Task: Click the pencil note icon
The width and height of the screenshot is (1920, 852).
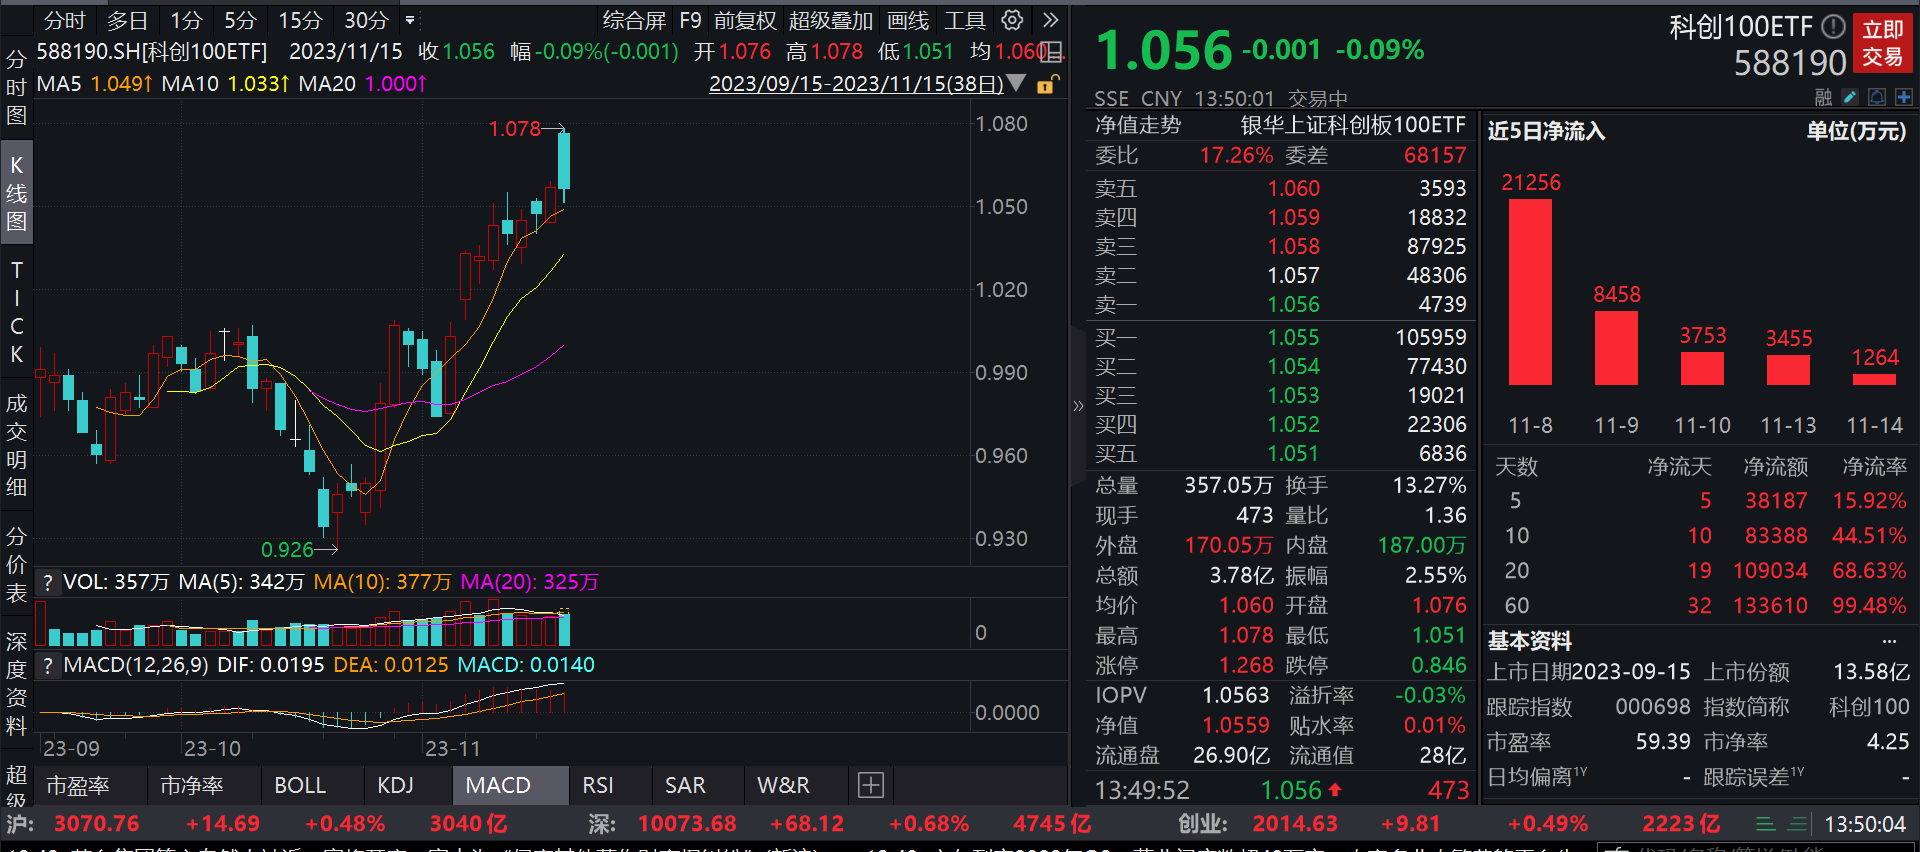Action: (1851, 97)
